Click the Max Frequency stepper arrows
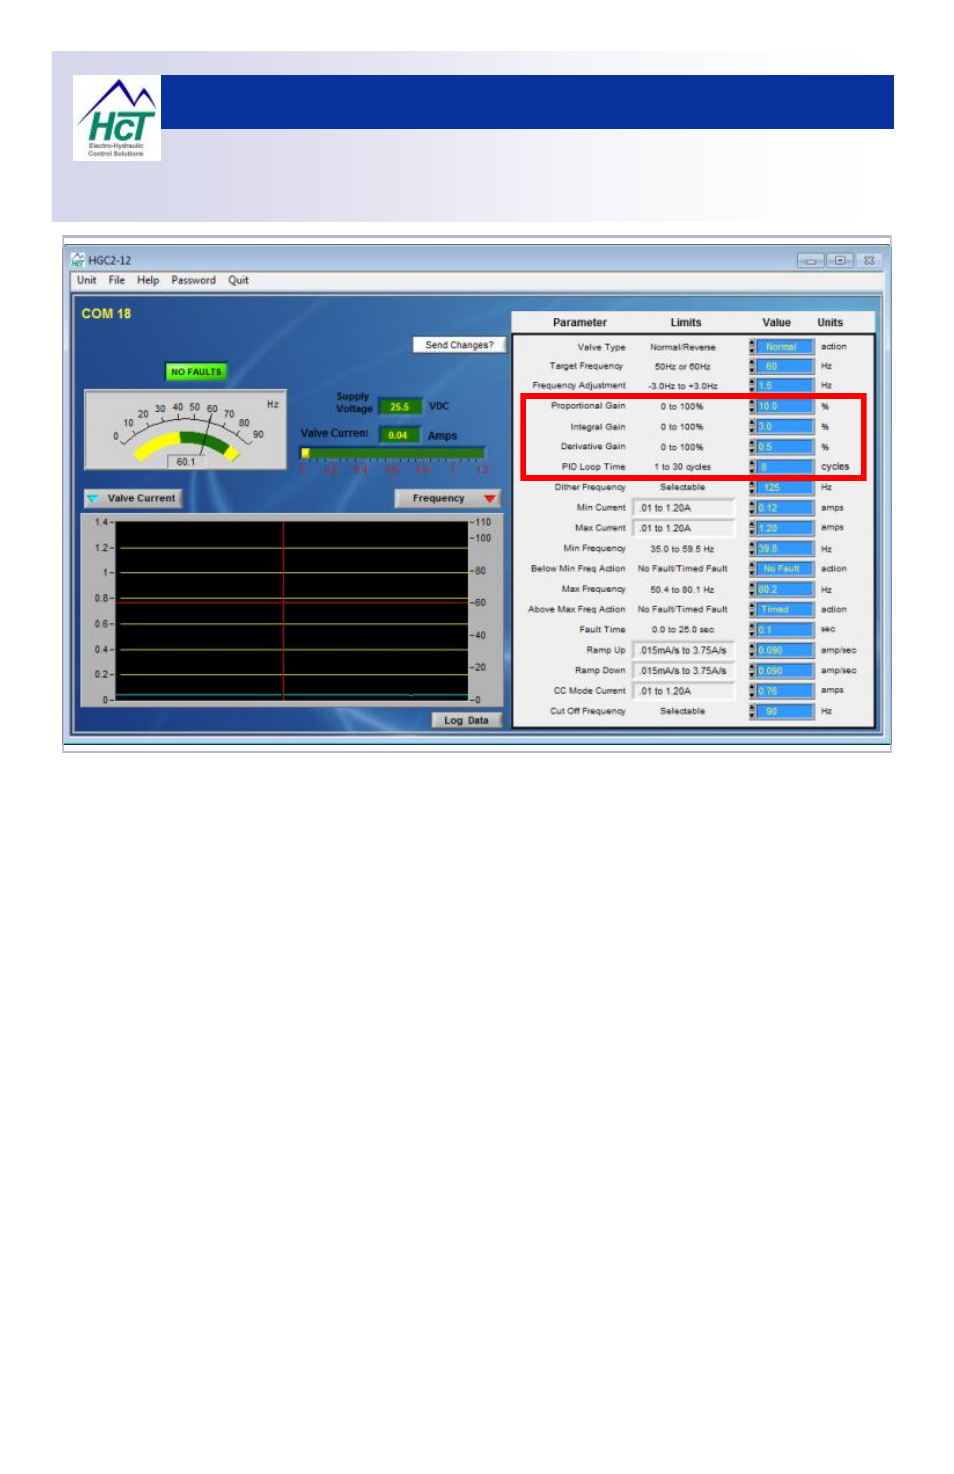Image resolution: width=954 pixels, height=1474 pixels. pyautogui.click(x=752, y=590)
